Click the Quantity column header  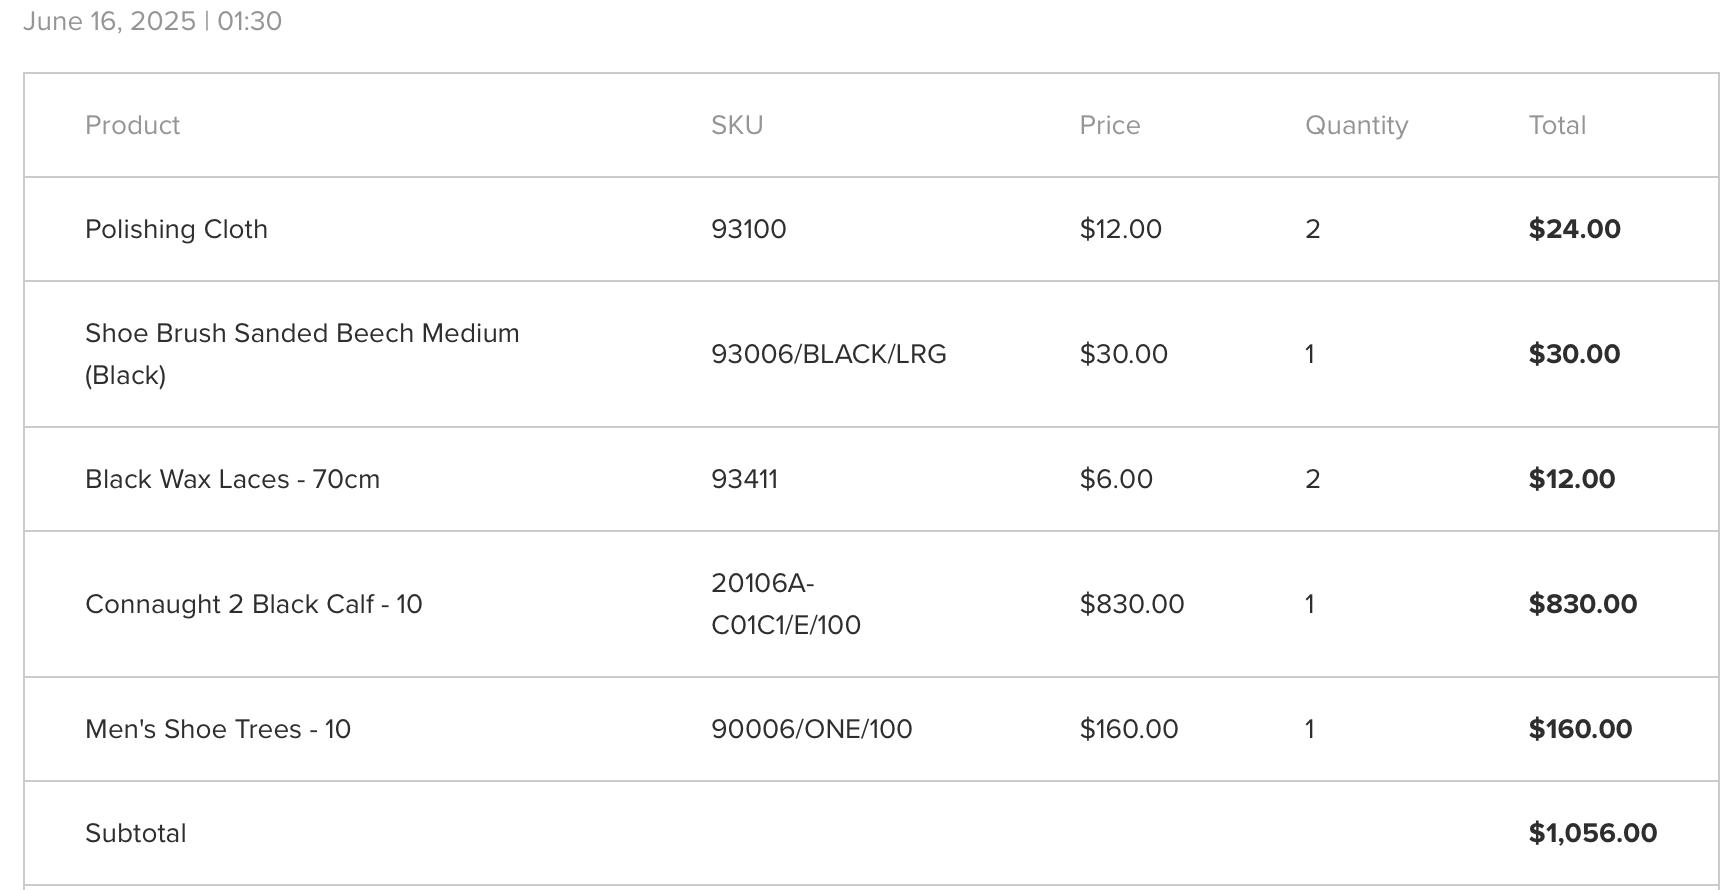[1356, 125]
